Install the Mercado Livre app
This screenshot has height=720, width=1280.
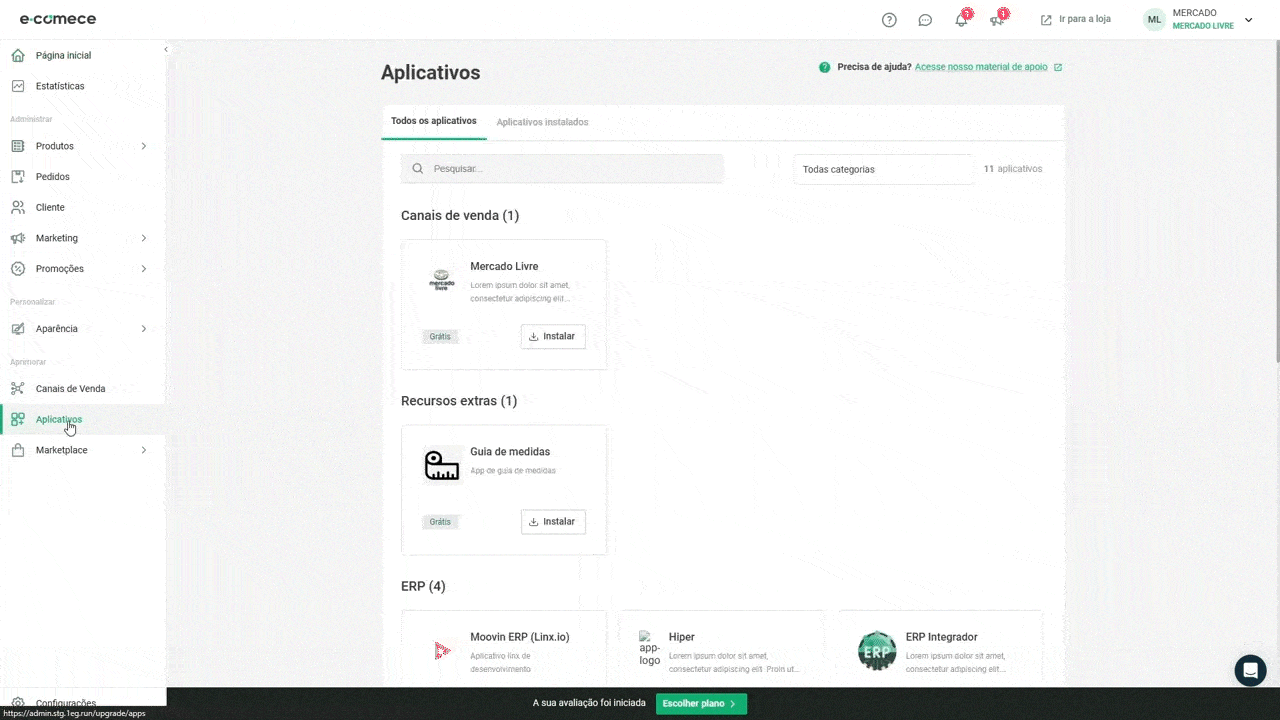[553, 336]
